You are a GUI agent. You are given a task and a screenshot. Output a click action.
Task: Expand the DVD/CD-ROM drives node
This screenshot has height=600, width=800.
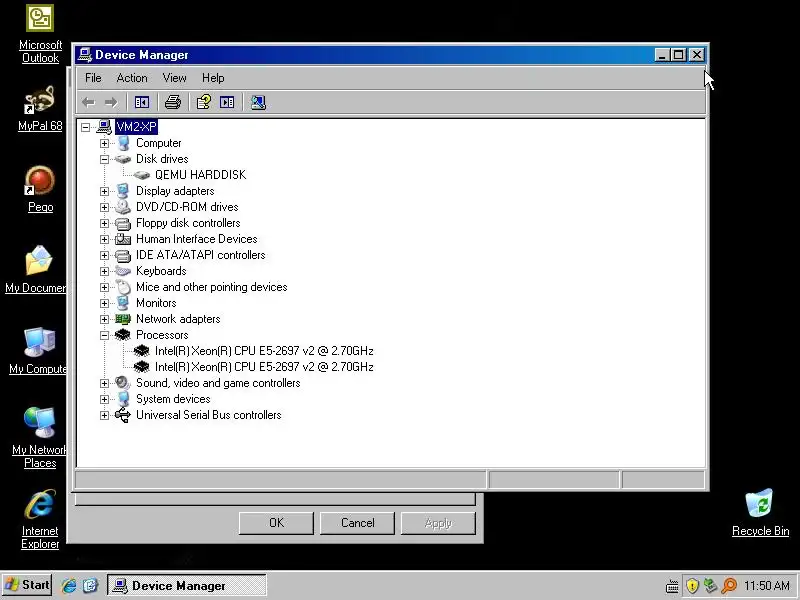click(x=104, y=207)
